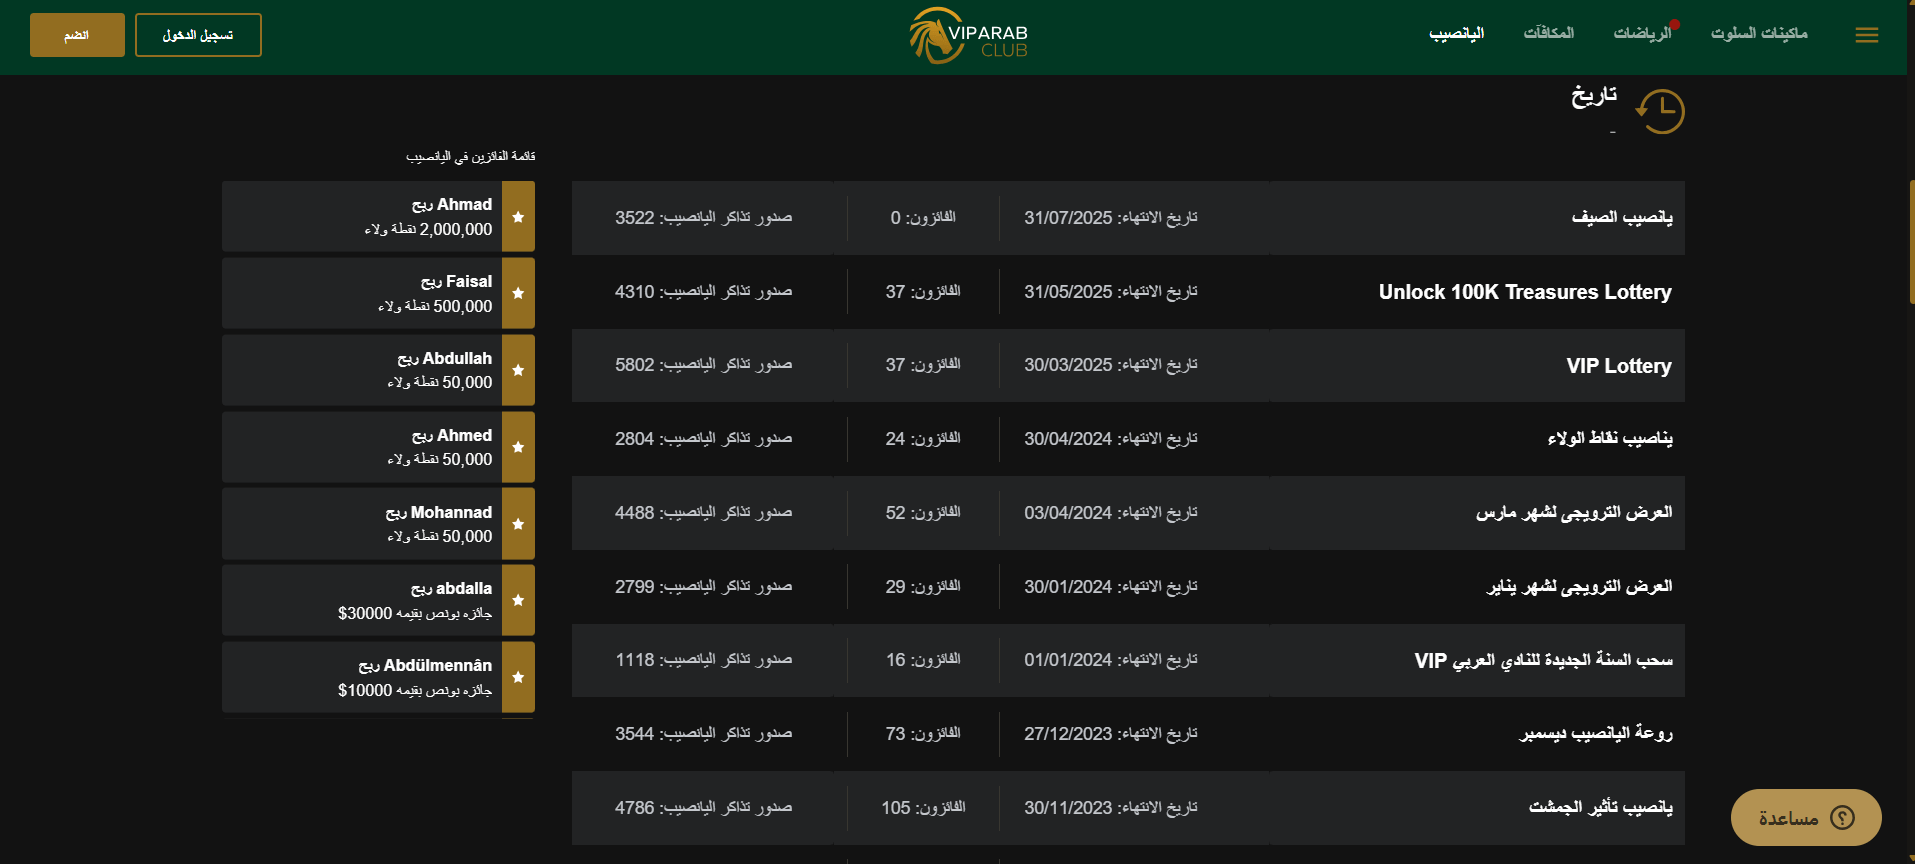Click Faisal's 500,000 points winner card
This screenshot has height=864, width=1915.
378,293
